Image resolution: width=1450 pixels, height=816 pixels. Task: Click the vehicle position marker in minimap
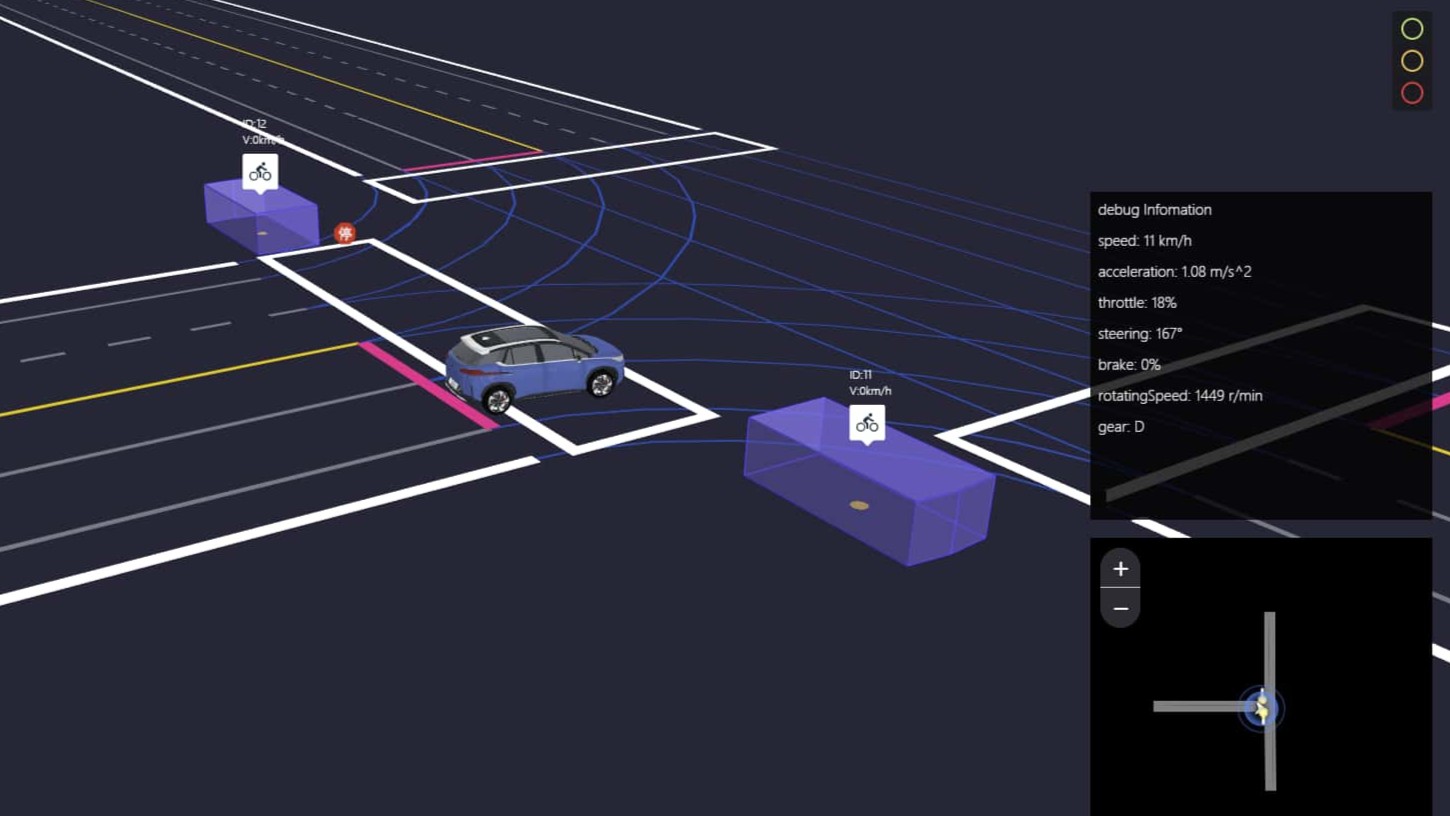point(1261,707)
